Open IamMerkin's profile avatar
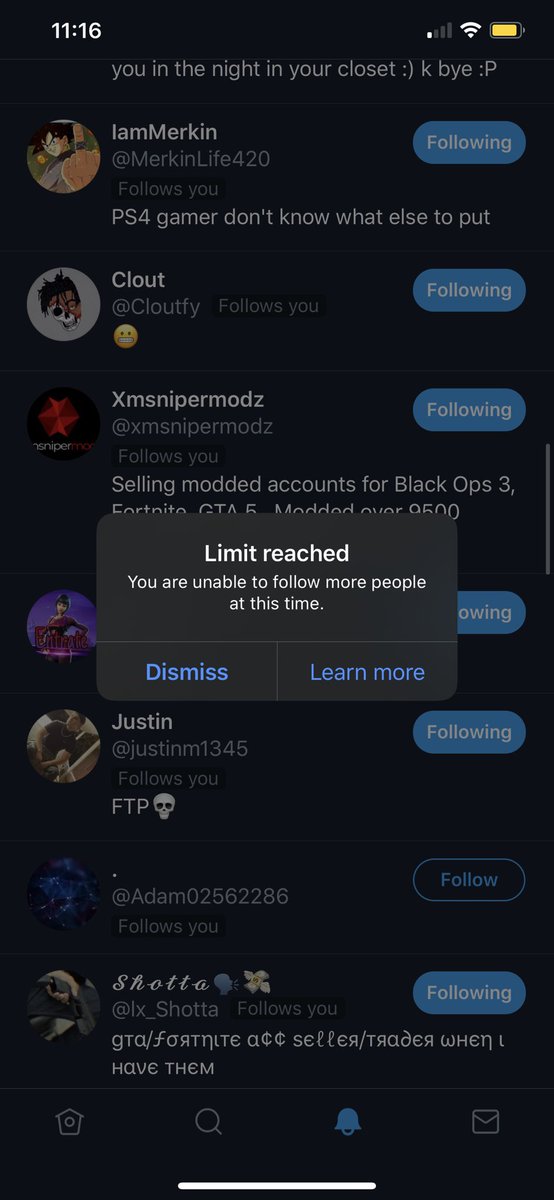 coord(63,157)
